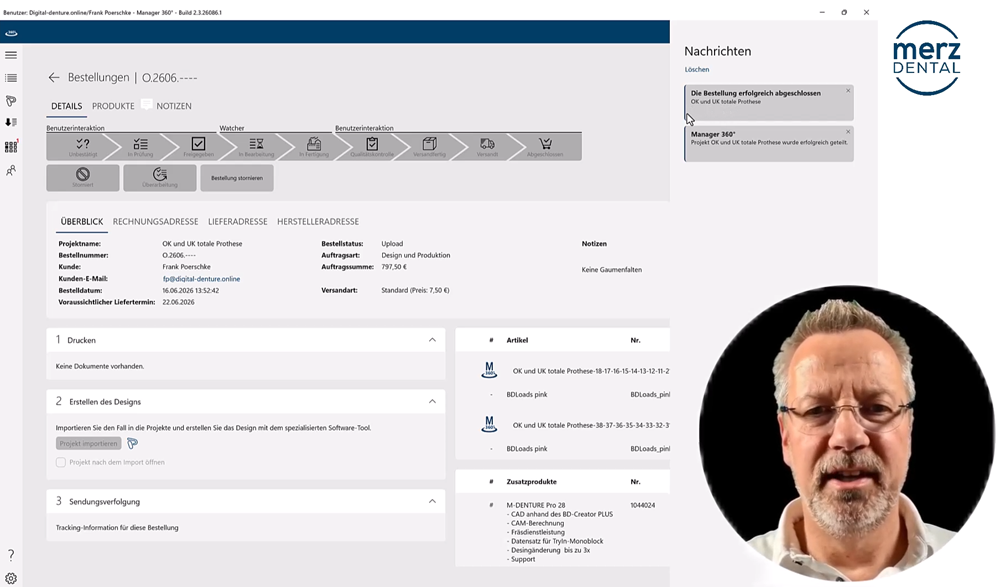Open the hamburger menu in sidebar
The image size is (1000, 587).
point(11,55)
